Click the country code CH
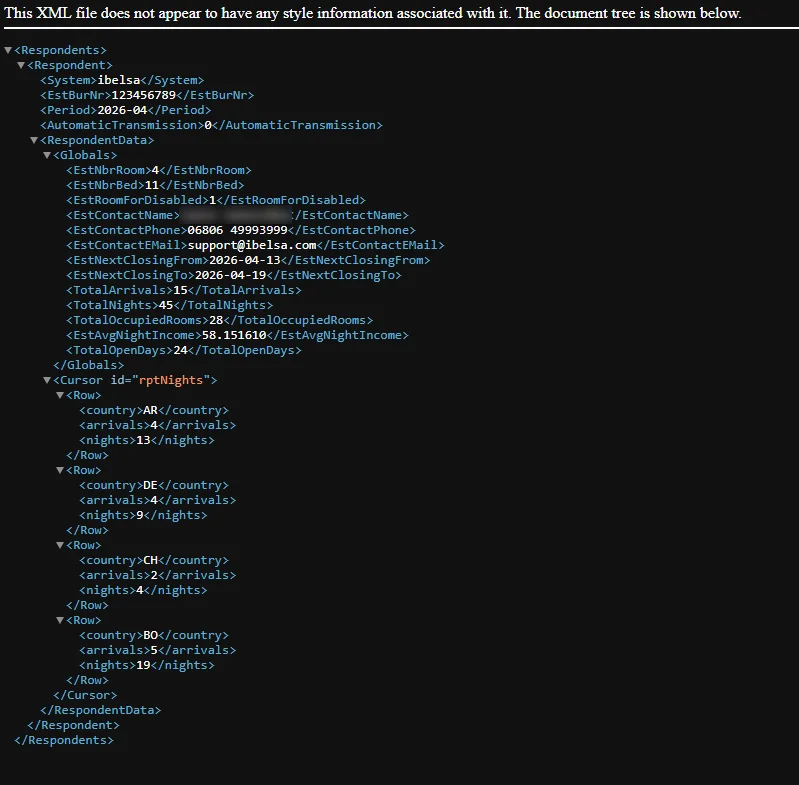The height and width of the screenshot is (785, 799). pos(150,560)
